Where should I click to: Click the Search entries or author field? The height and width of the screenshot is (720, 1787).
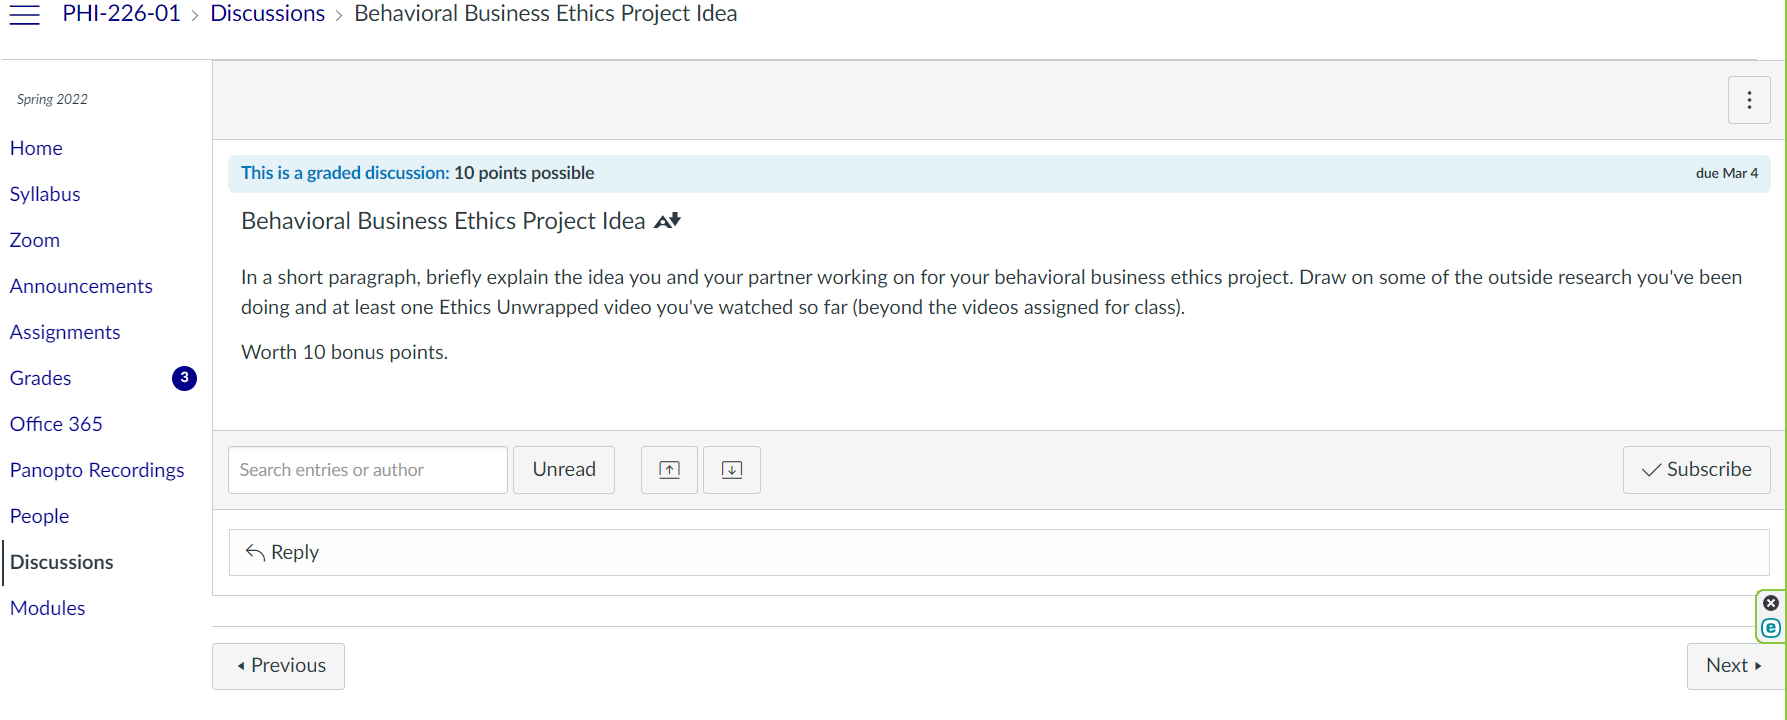point(367,470)
